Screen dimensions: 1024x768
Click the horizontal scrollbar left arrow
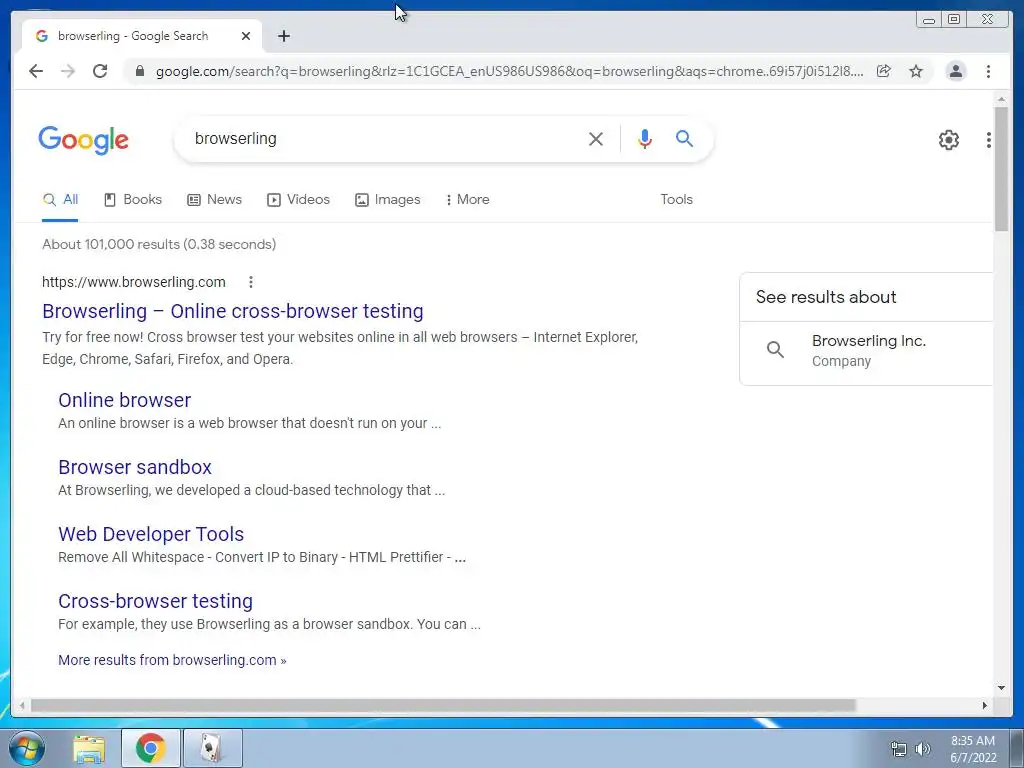(22, 705)
